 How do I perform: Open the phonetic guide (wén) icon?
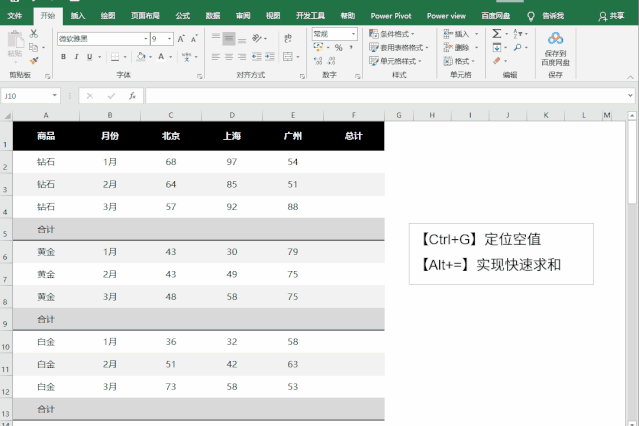(187, 57)
